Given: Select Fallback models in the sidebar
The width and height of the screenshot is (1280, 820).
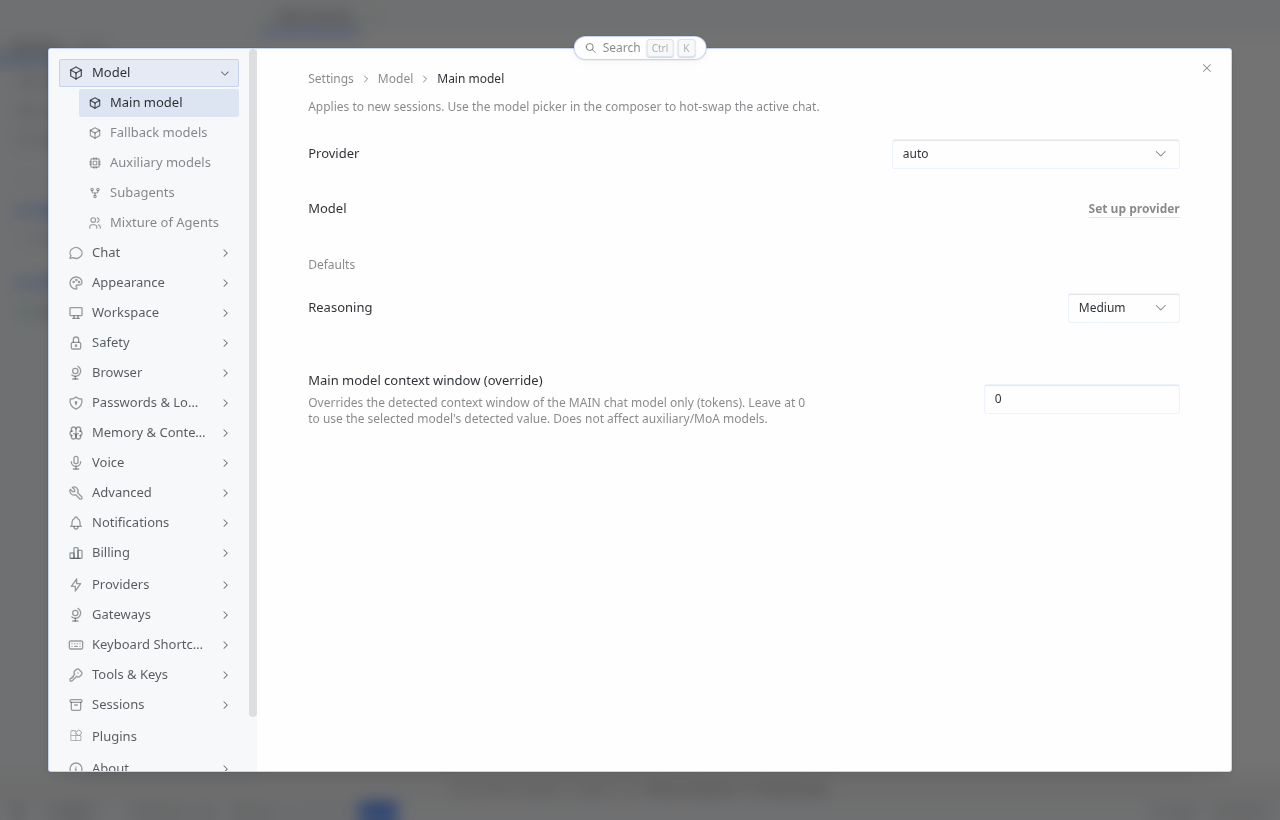Looking at the screenshot, I should tap(159, 133).
